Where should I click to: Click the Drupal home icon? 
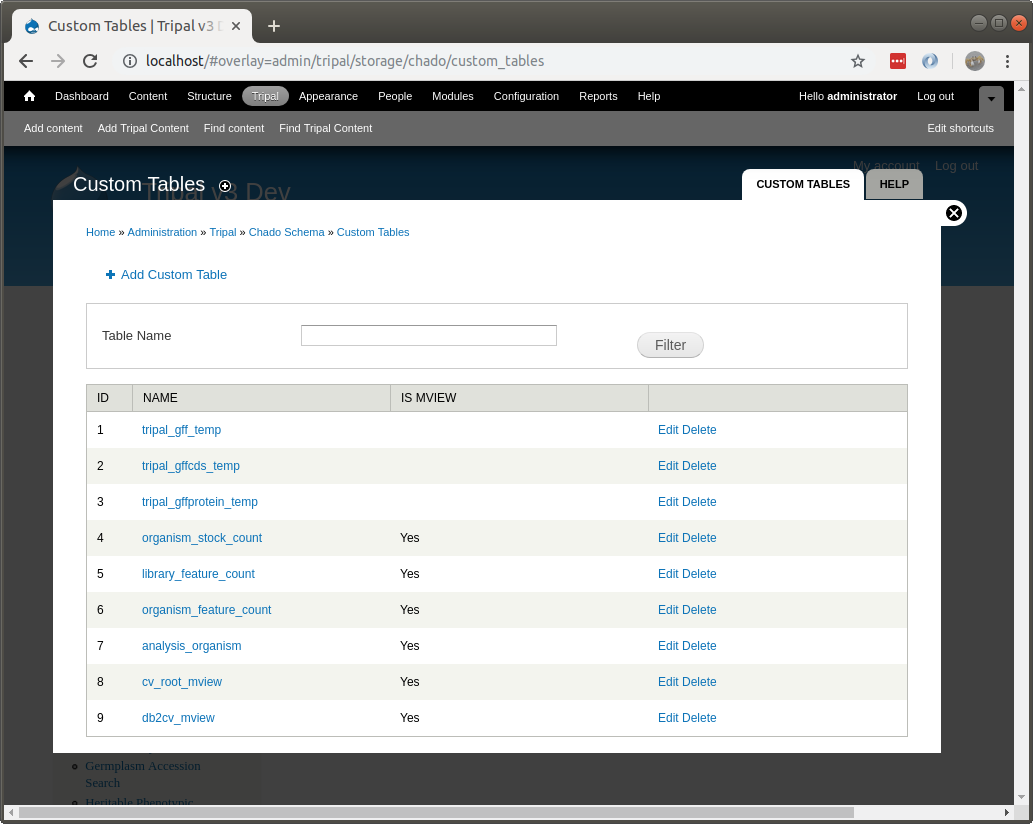[29, 96]
